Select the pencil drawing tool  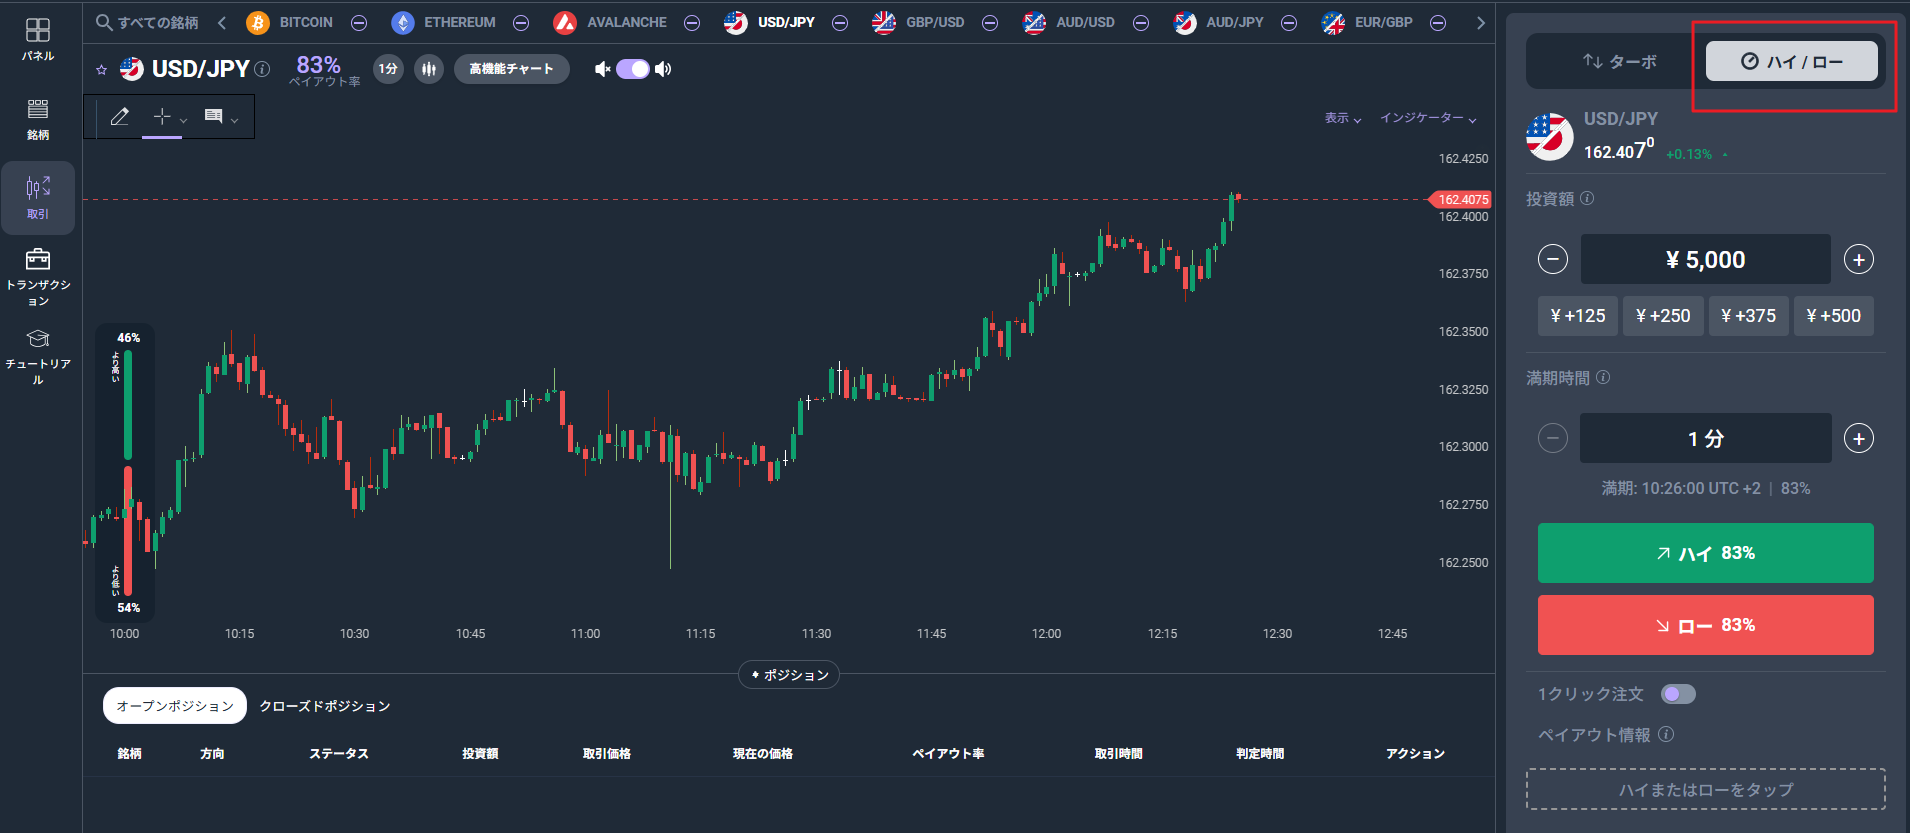[x=120, y=117]
